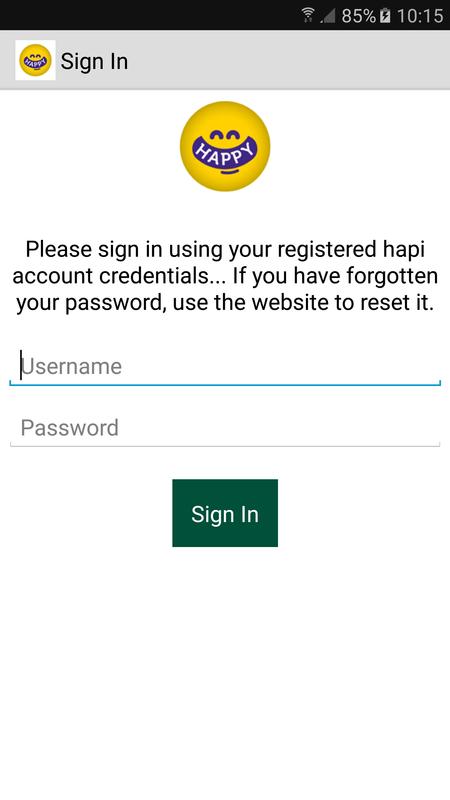Select the "Sign In" header title
This screenshot has width=450, height=800.
pyautogui.click(x=94, y=62)
